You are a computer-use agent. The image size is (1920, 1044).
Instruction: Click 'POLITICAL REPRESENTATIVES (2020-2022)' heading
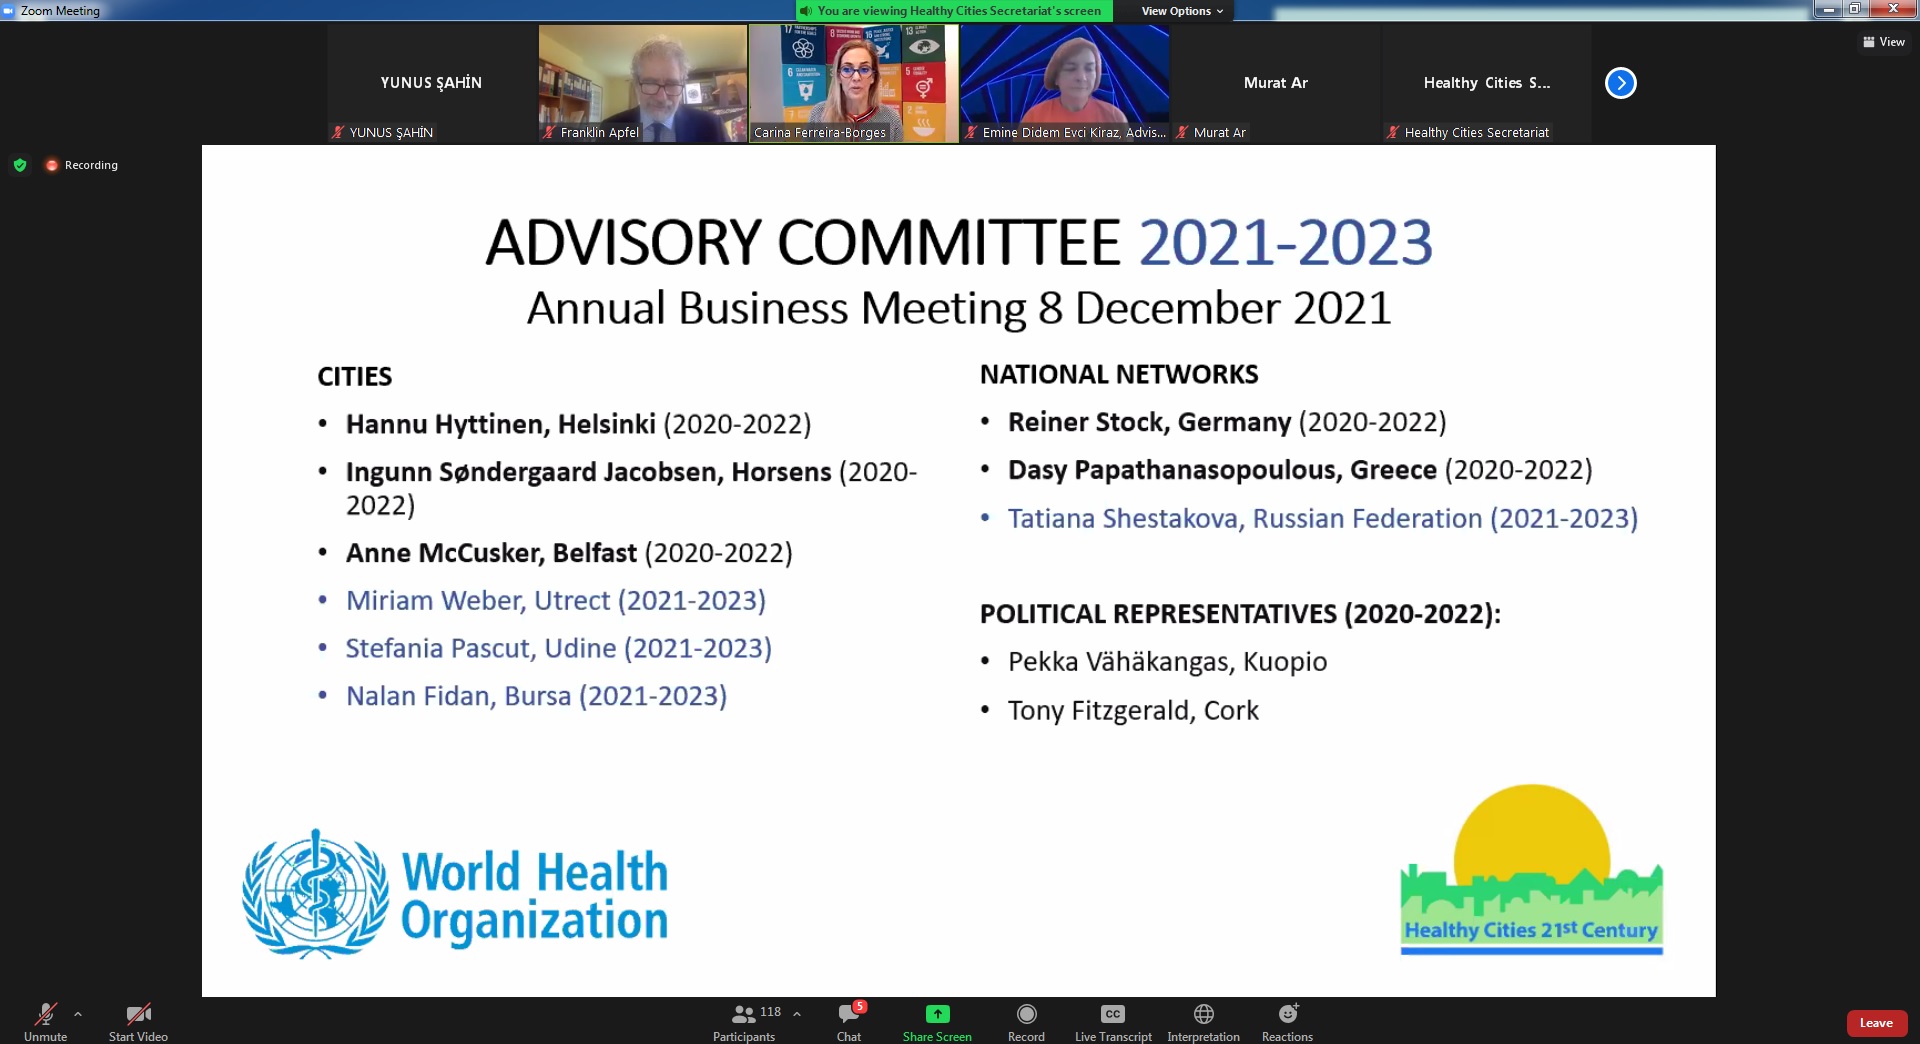point(1240,614)
